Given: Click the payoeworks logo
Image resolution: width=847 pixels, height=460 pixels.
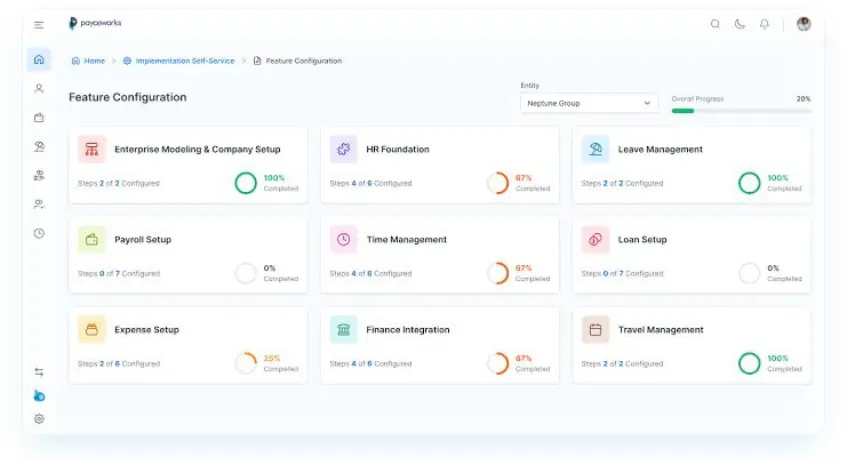Looking at the screenshot, I should (x=95, y=23).
